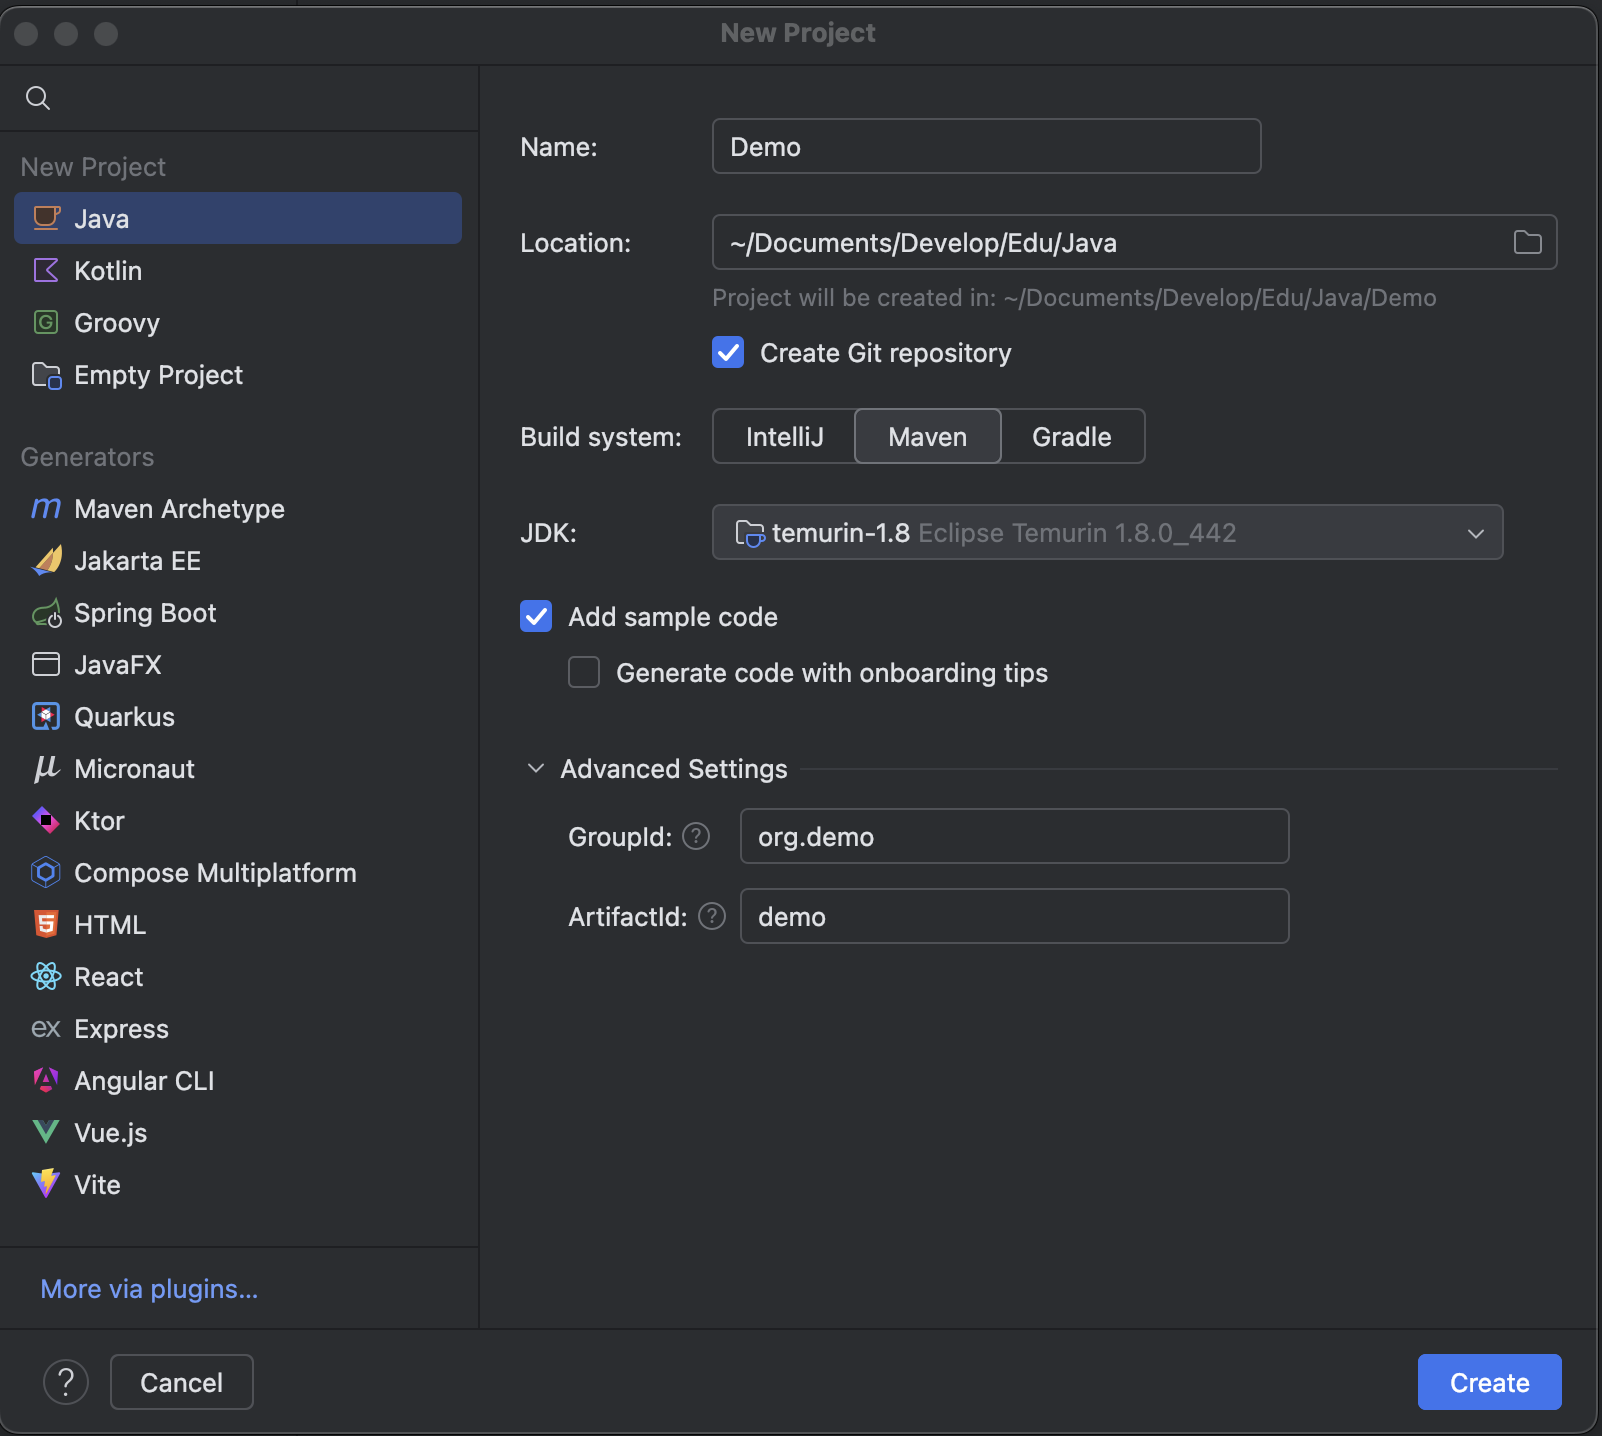The height and width of the screenshot is (1436, 1602).
Task: Click the Spring Boot leaf icon
Action: coord(46,613)
